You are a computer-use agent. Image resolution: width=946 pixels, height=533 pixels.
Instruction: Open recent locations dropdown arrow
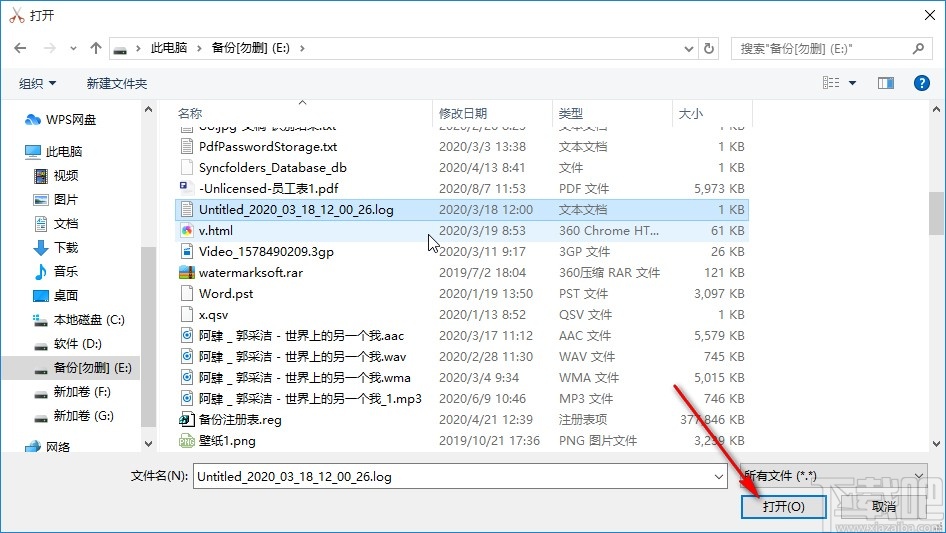coord(73,48)
